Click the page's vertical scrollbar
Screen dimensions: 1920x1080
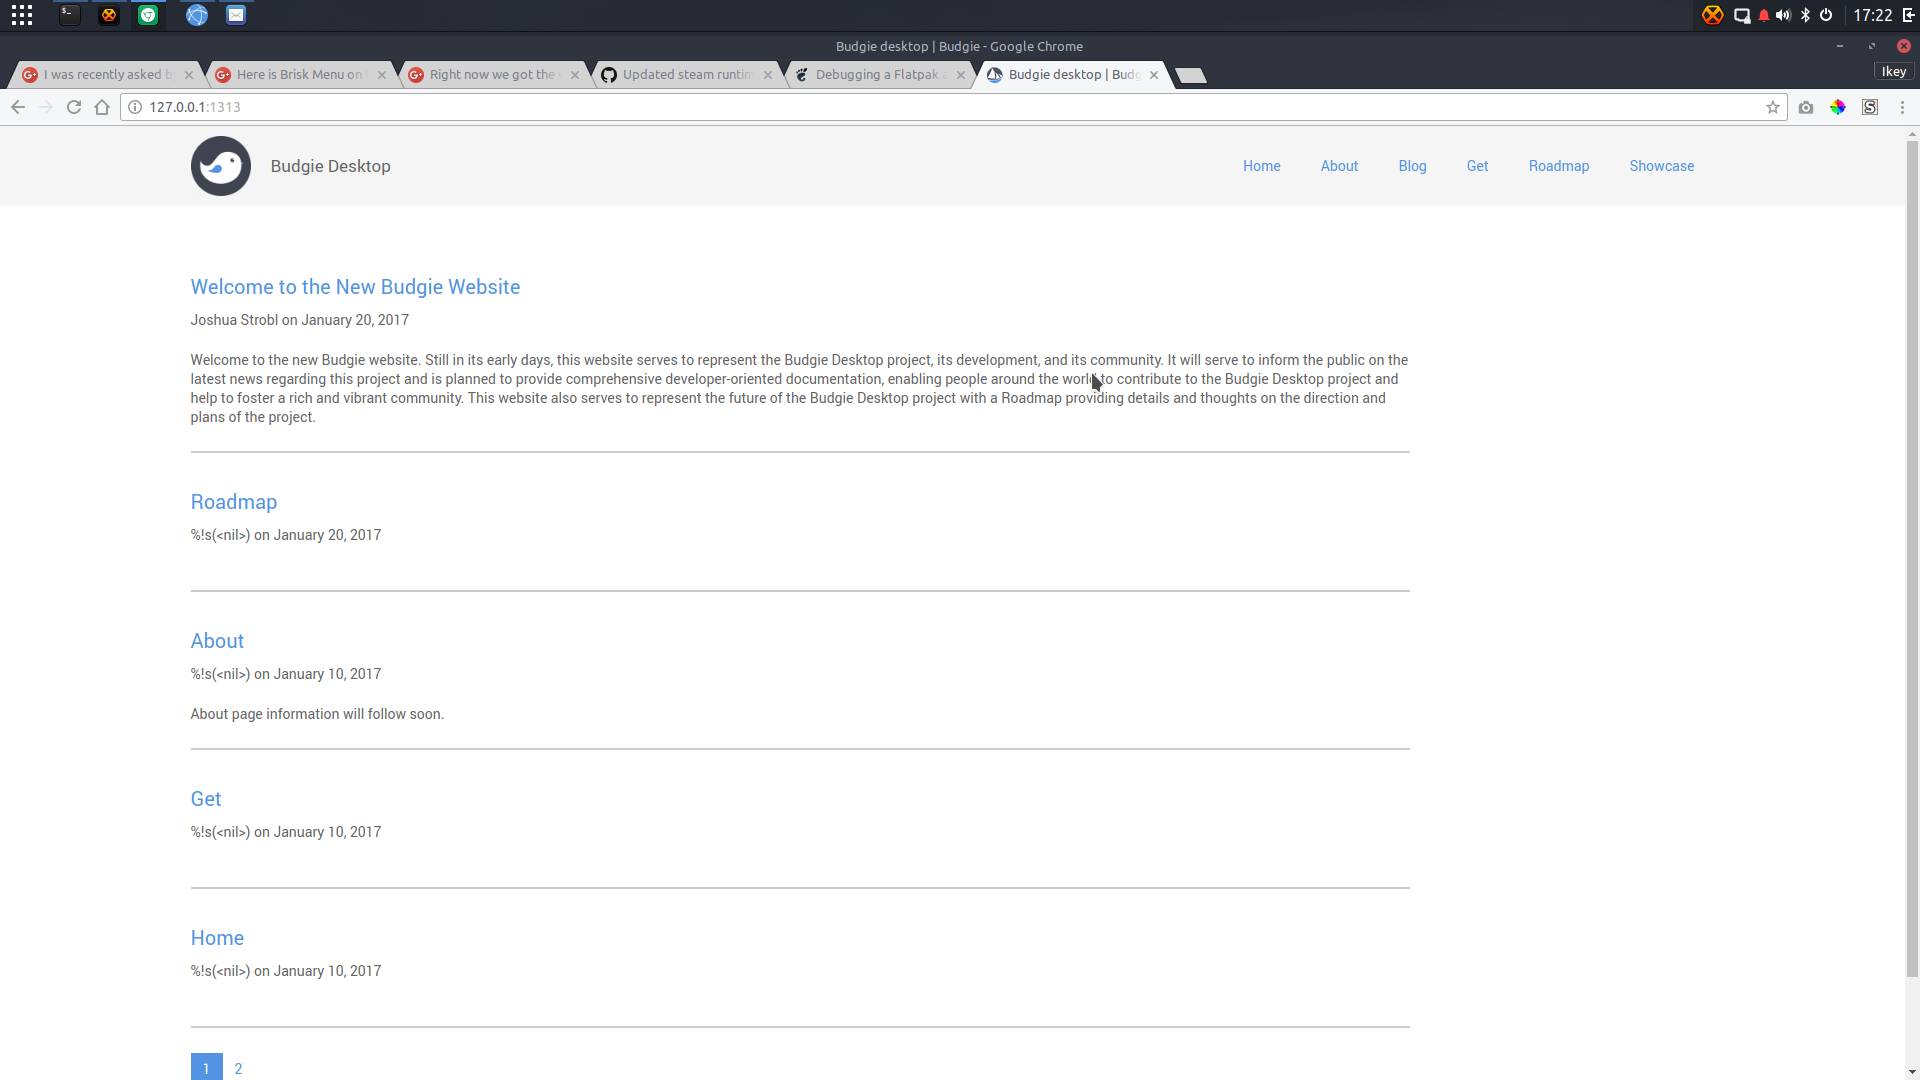pos(1912,558)
